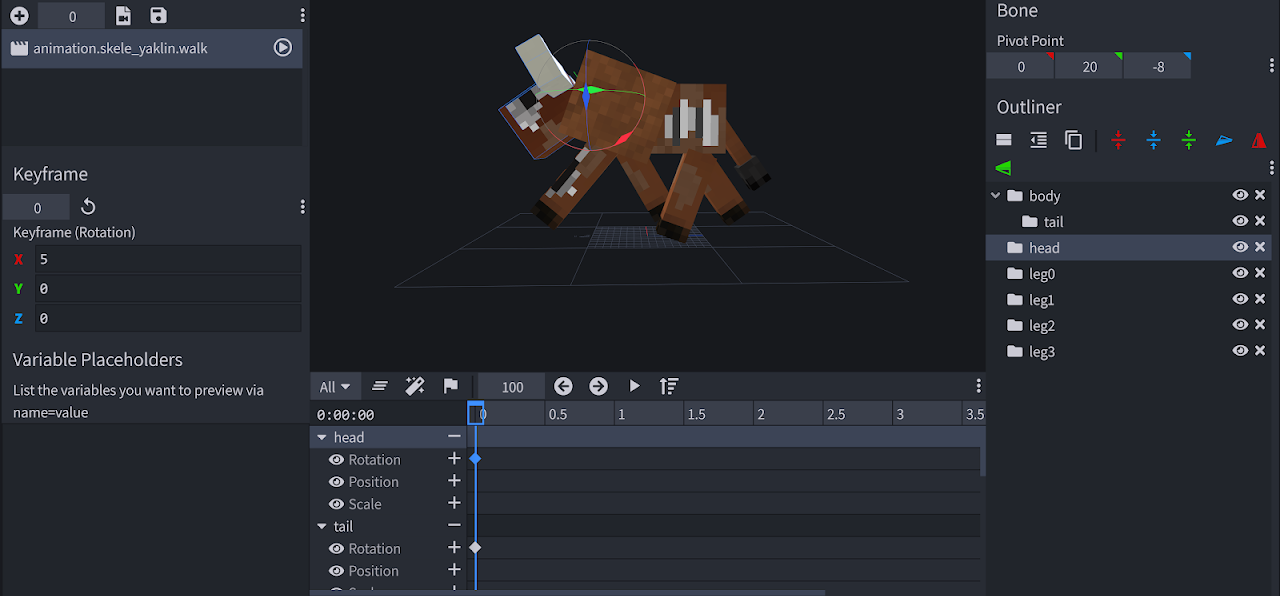Collapse the body group in Outliner
This screenshot has width=1280, height=596.
click(996, 196)
